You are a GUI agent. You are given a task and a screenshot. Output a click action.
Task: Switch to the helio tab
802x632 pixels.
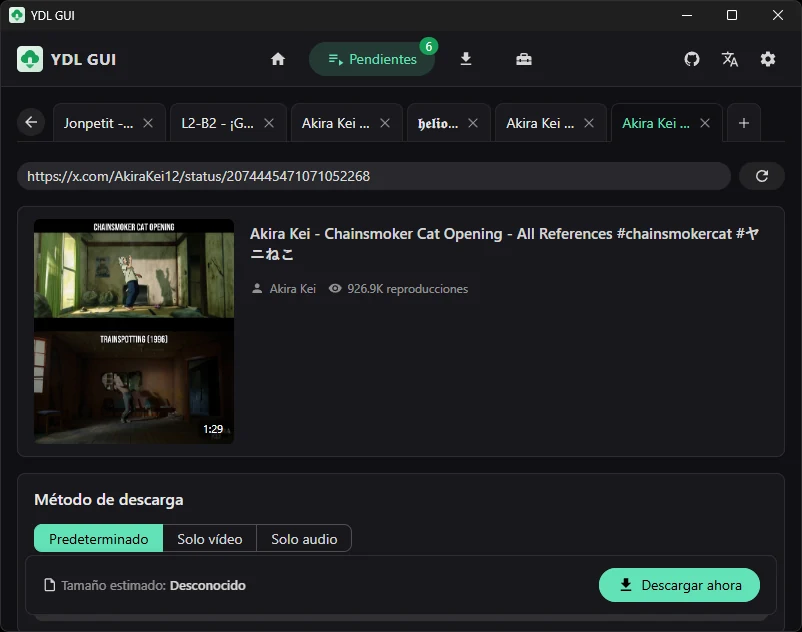[438, 123]
